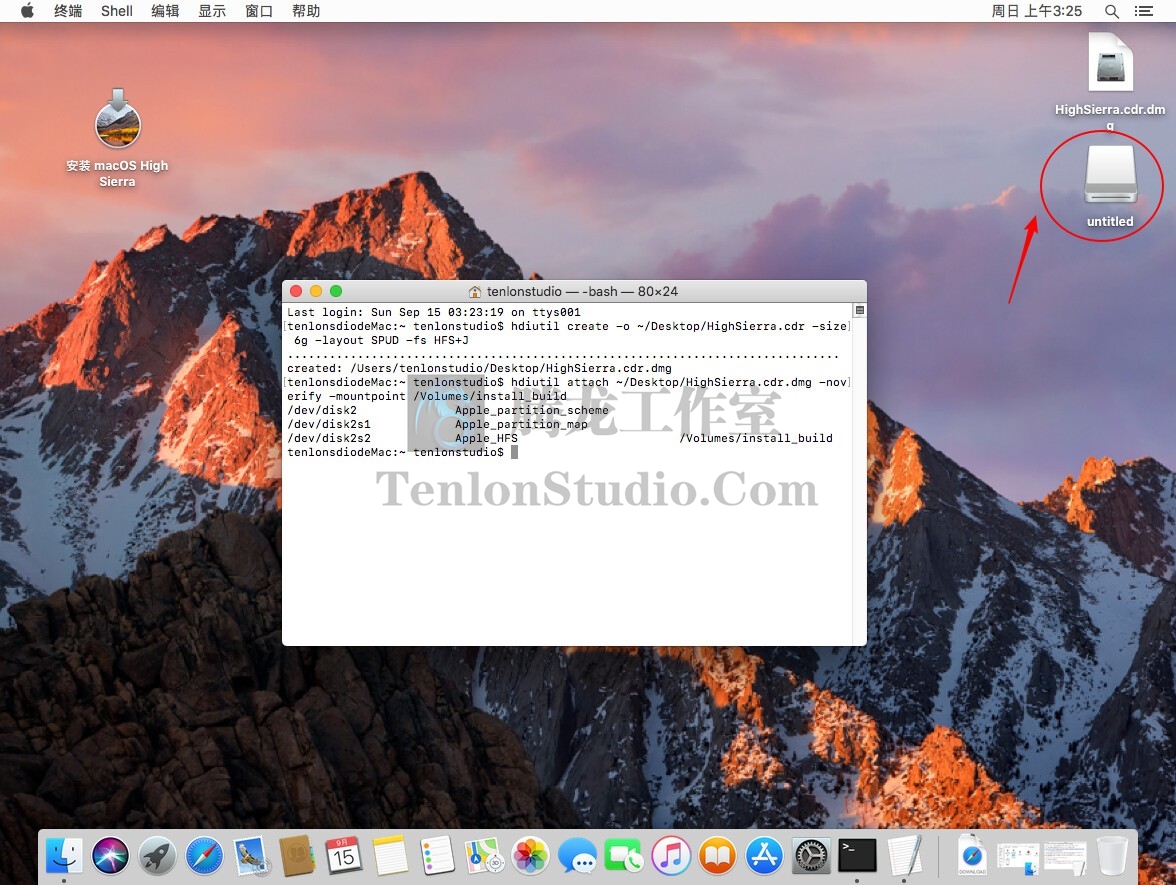Select the untitled disk volume on desktop
This screenshot has width=1176, height=885.
point(1110,185)
